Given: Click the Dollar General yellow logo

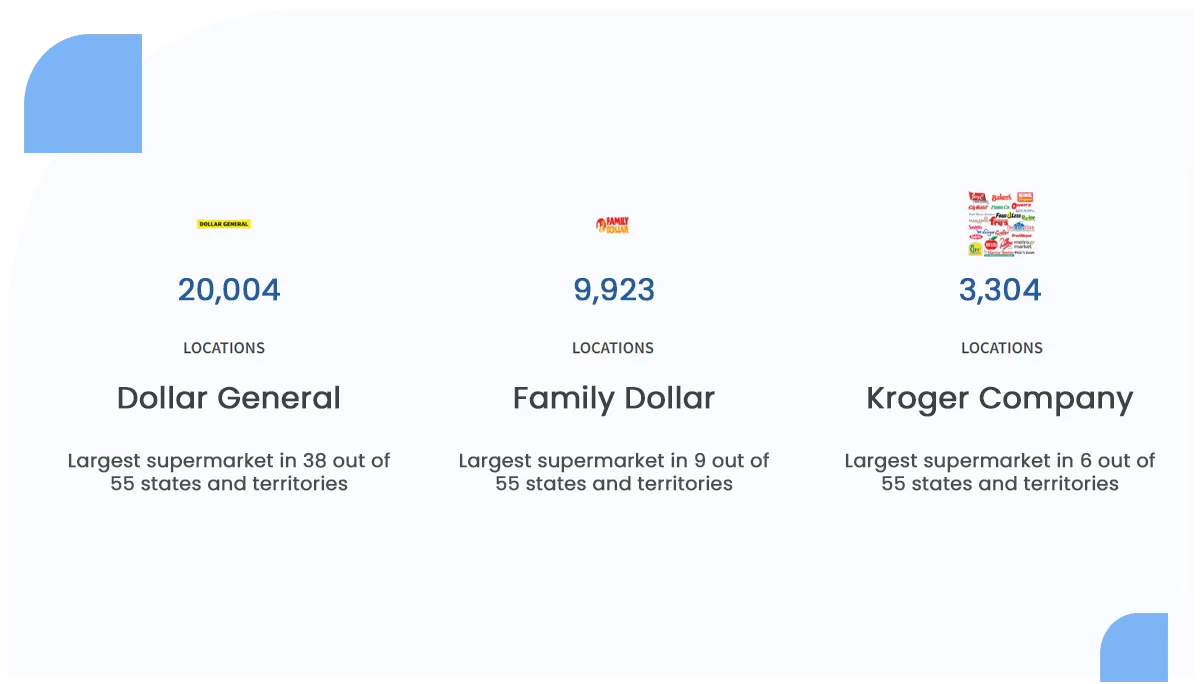Looking at the screenshot, I should 224,224.
